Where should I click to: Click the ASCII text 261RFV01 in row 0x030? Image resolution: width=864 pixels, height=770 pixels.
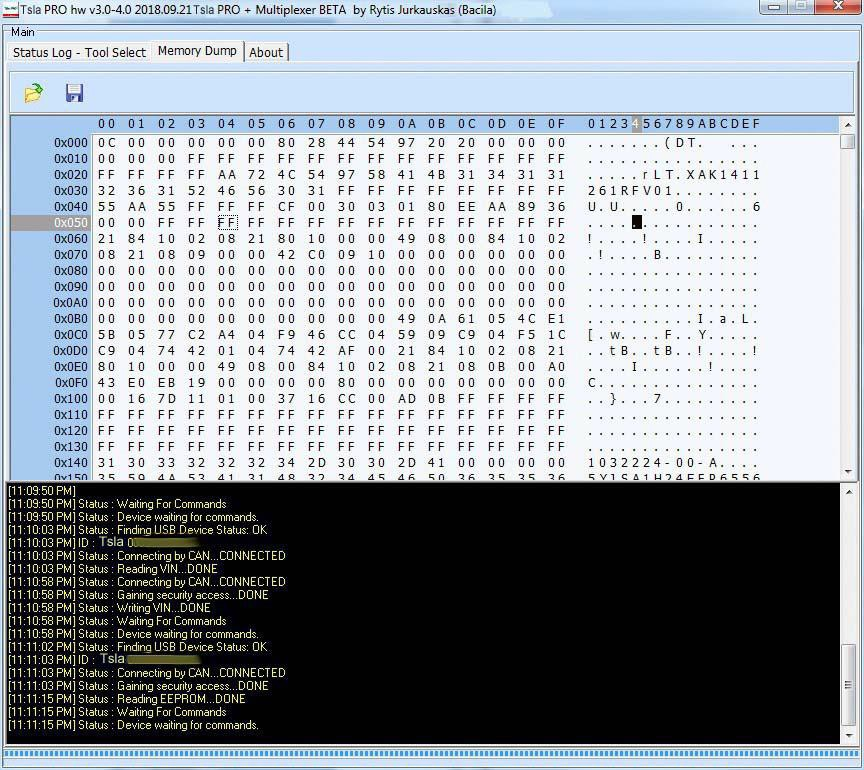point(631,191)
